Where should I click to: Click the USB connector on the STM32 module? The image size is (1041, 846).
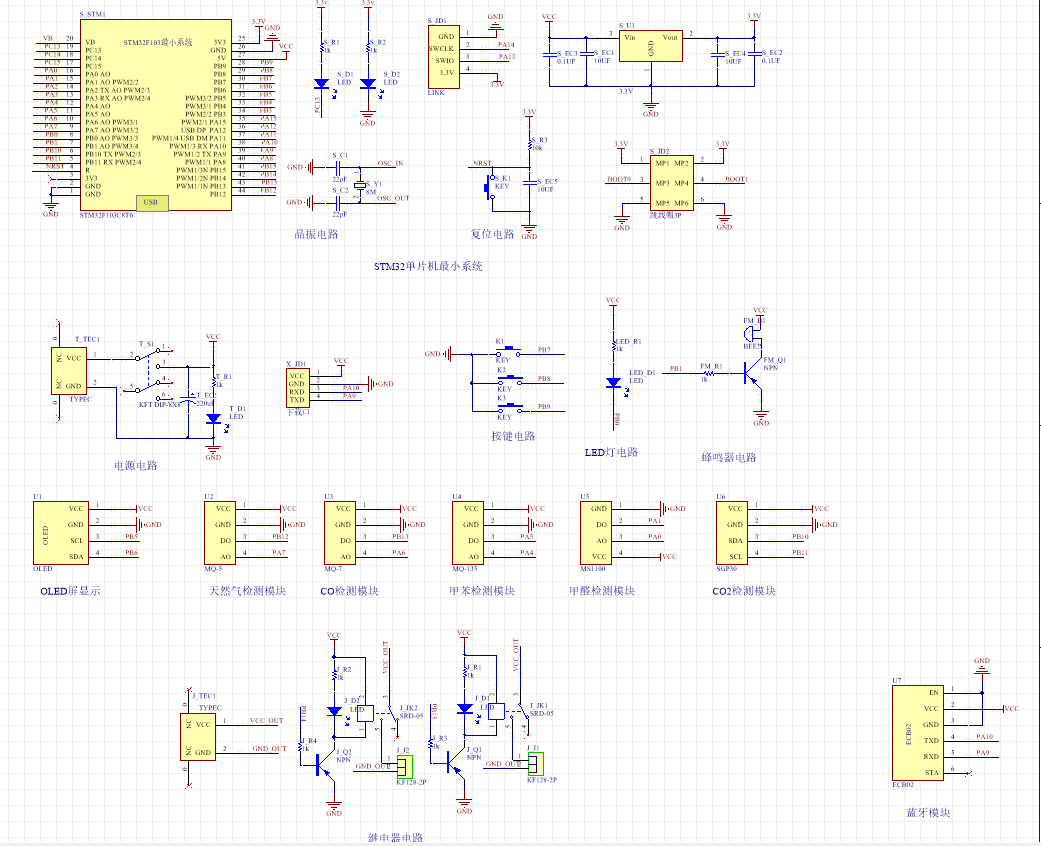[x=150, y=203]
